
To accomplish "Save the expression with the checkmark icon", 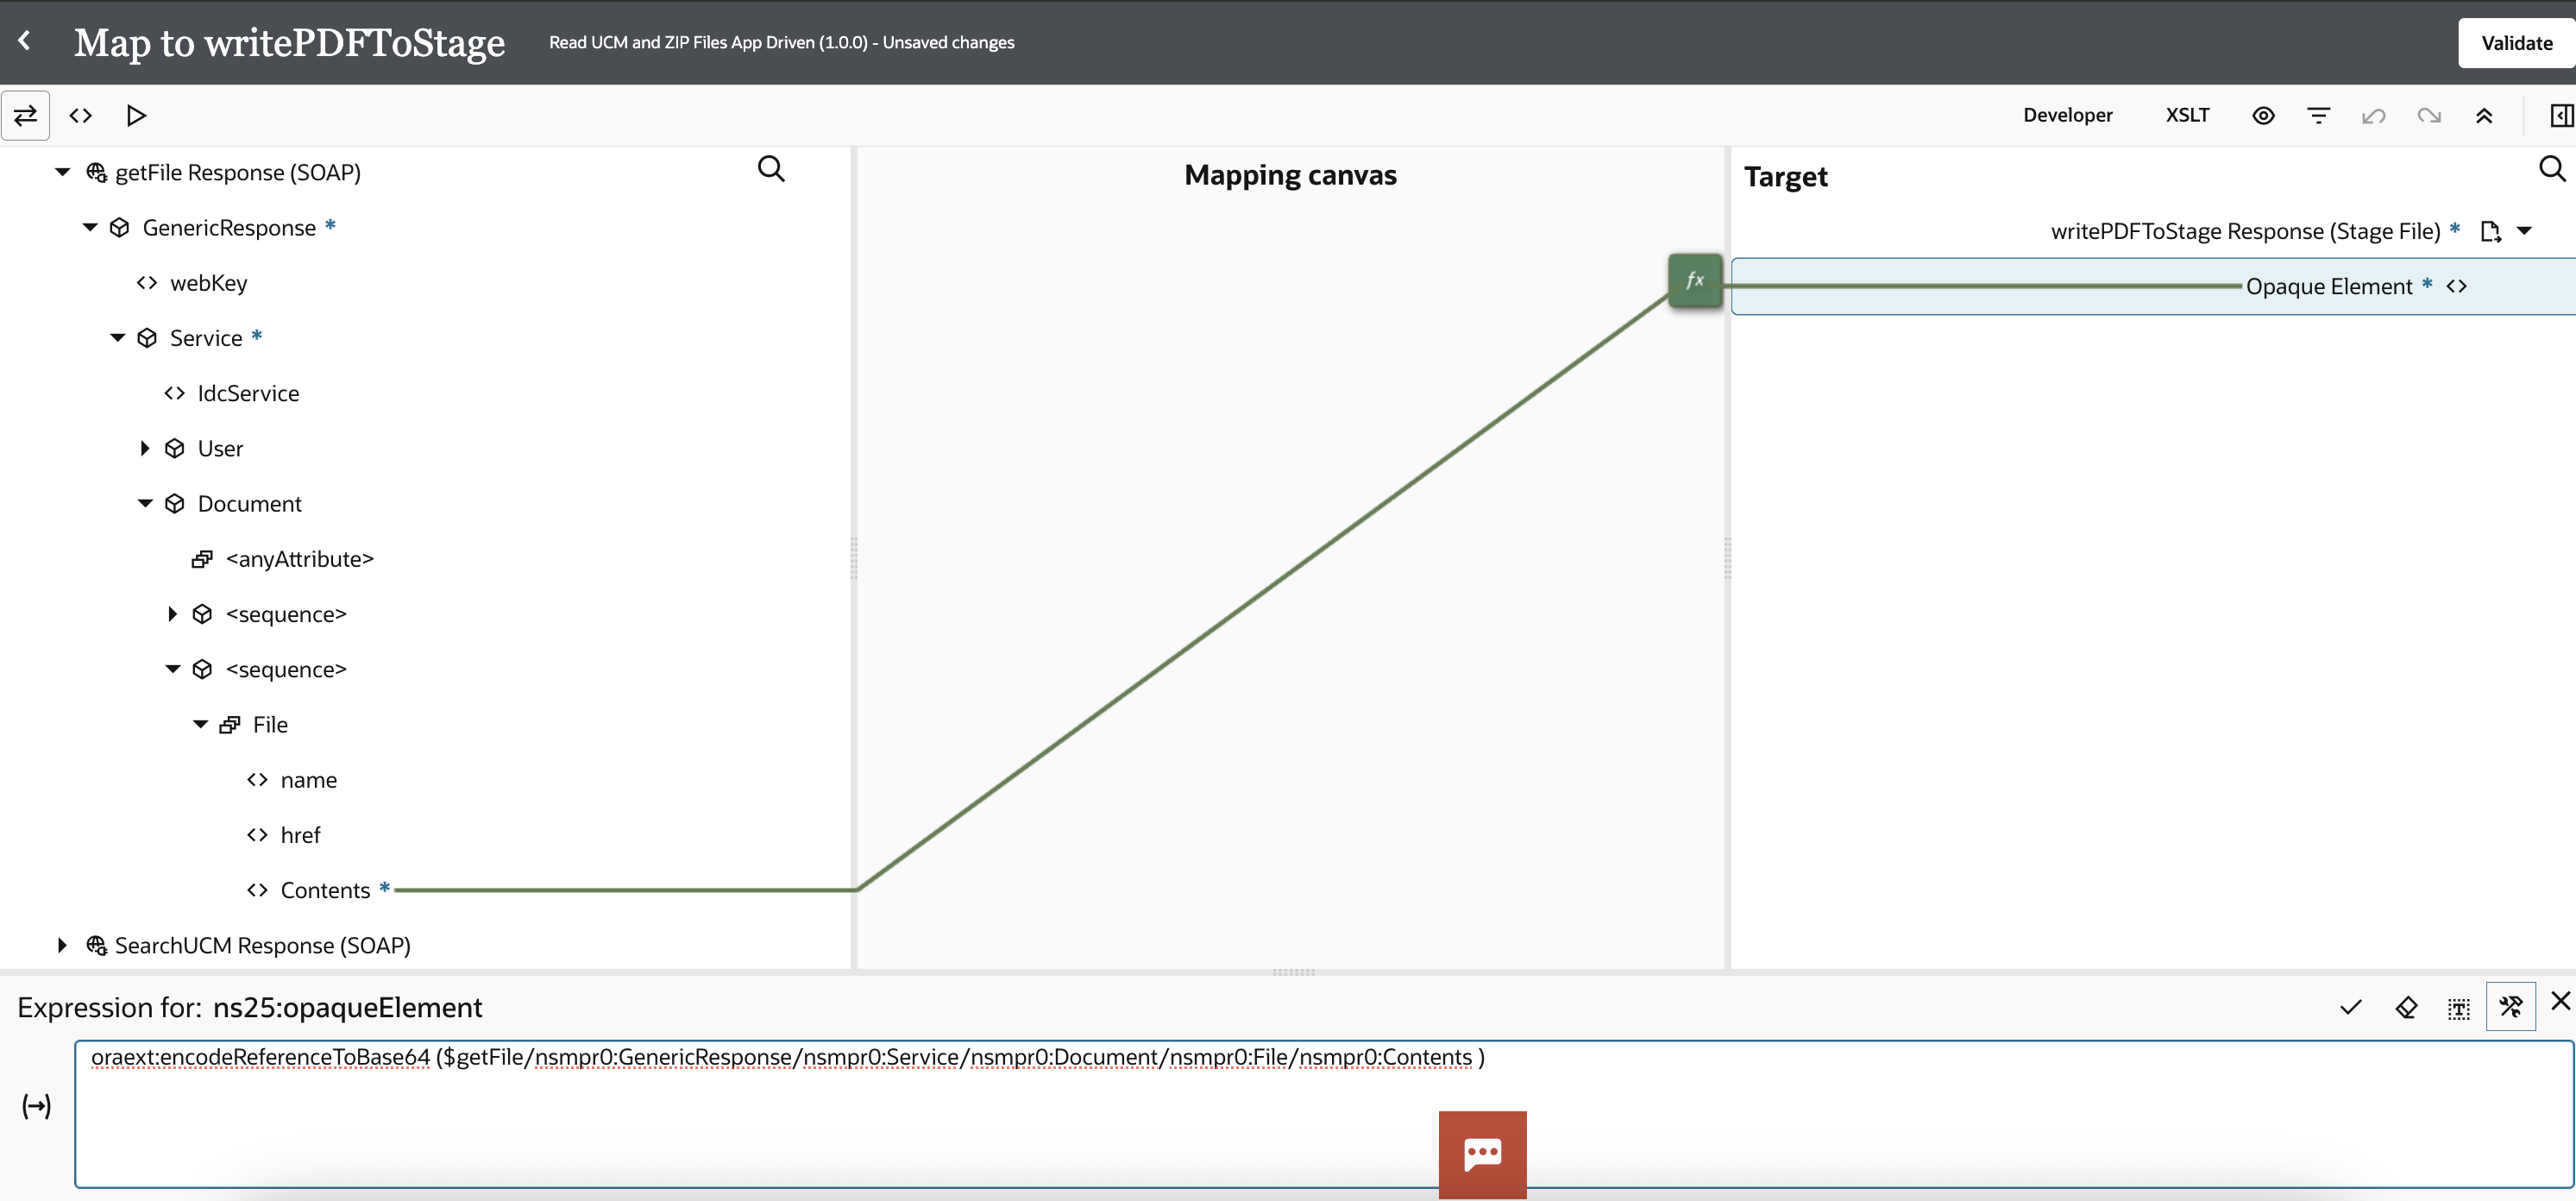I will (2350, 1007).
